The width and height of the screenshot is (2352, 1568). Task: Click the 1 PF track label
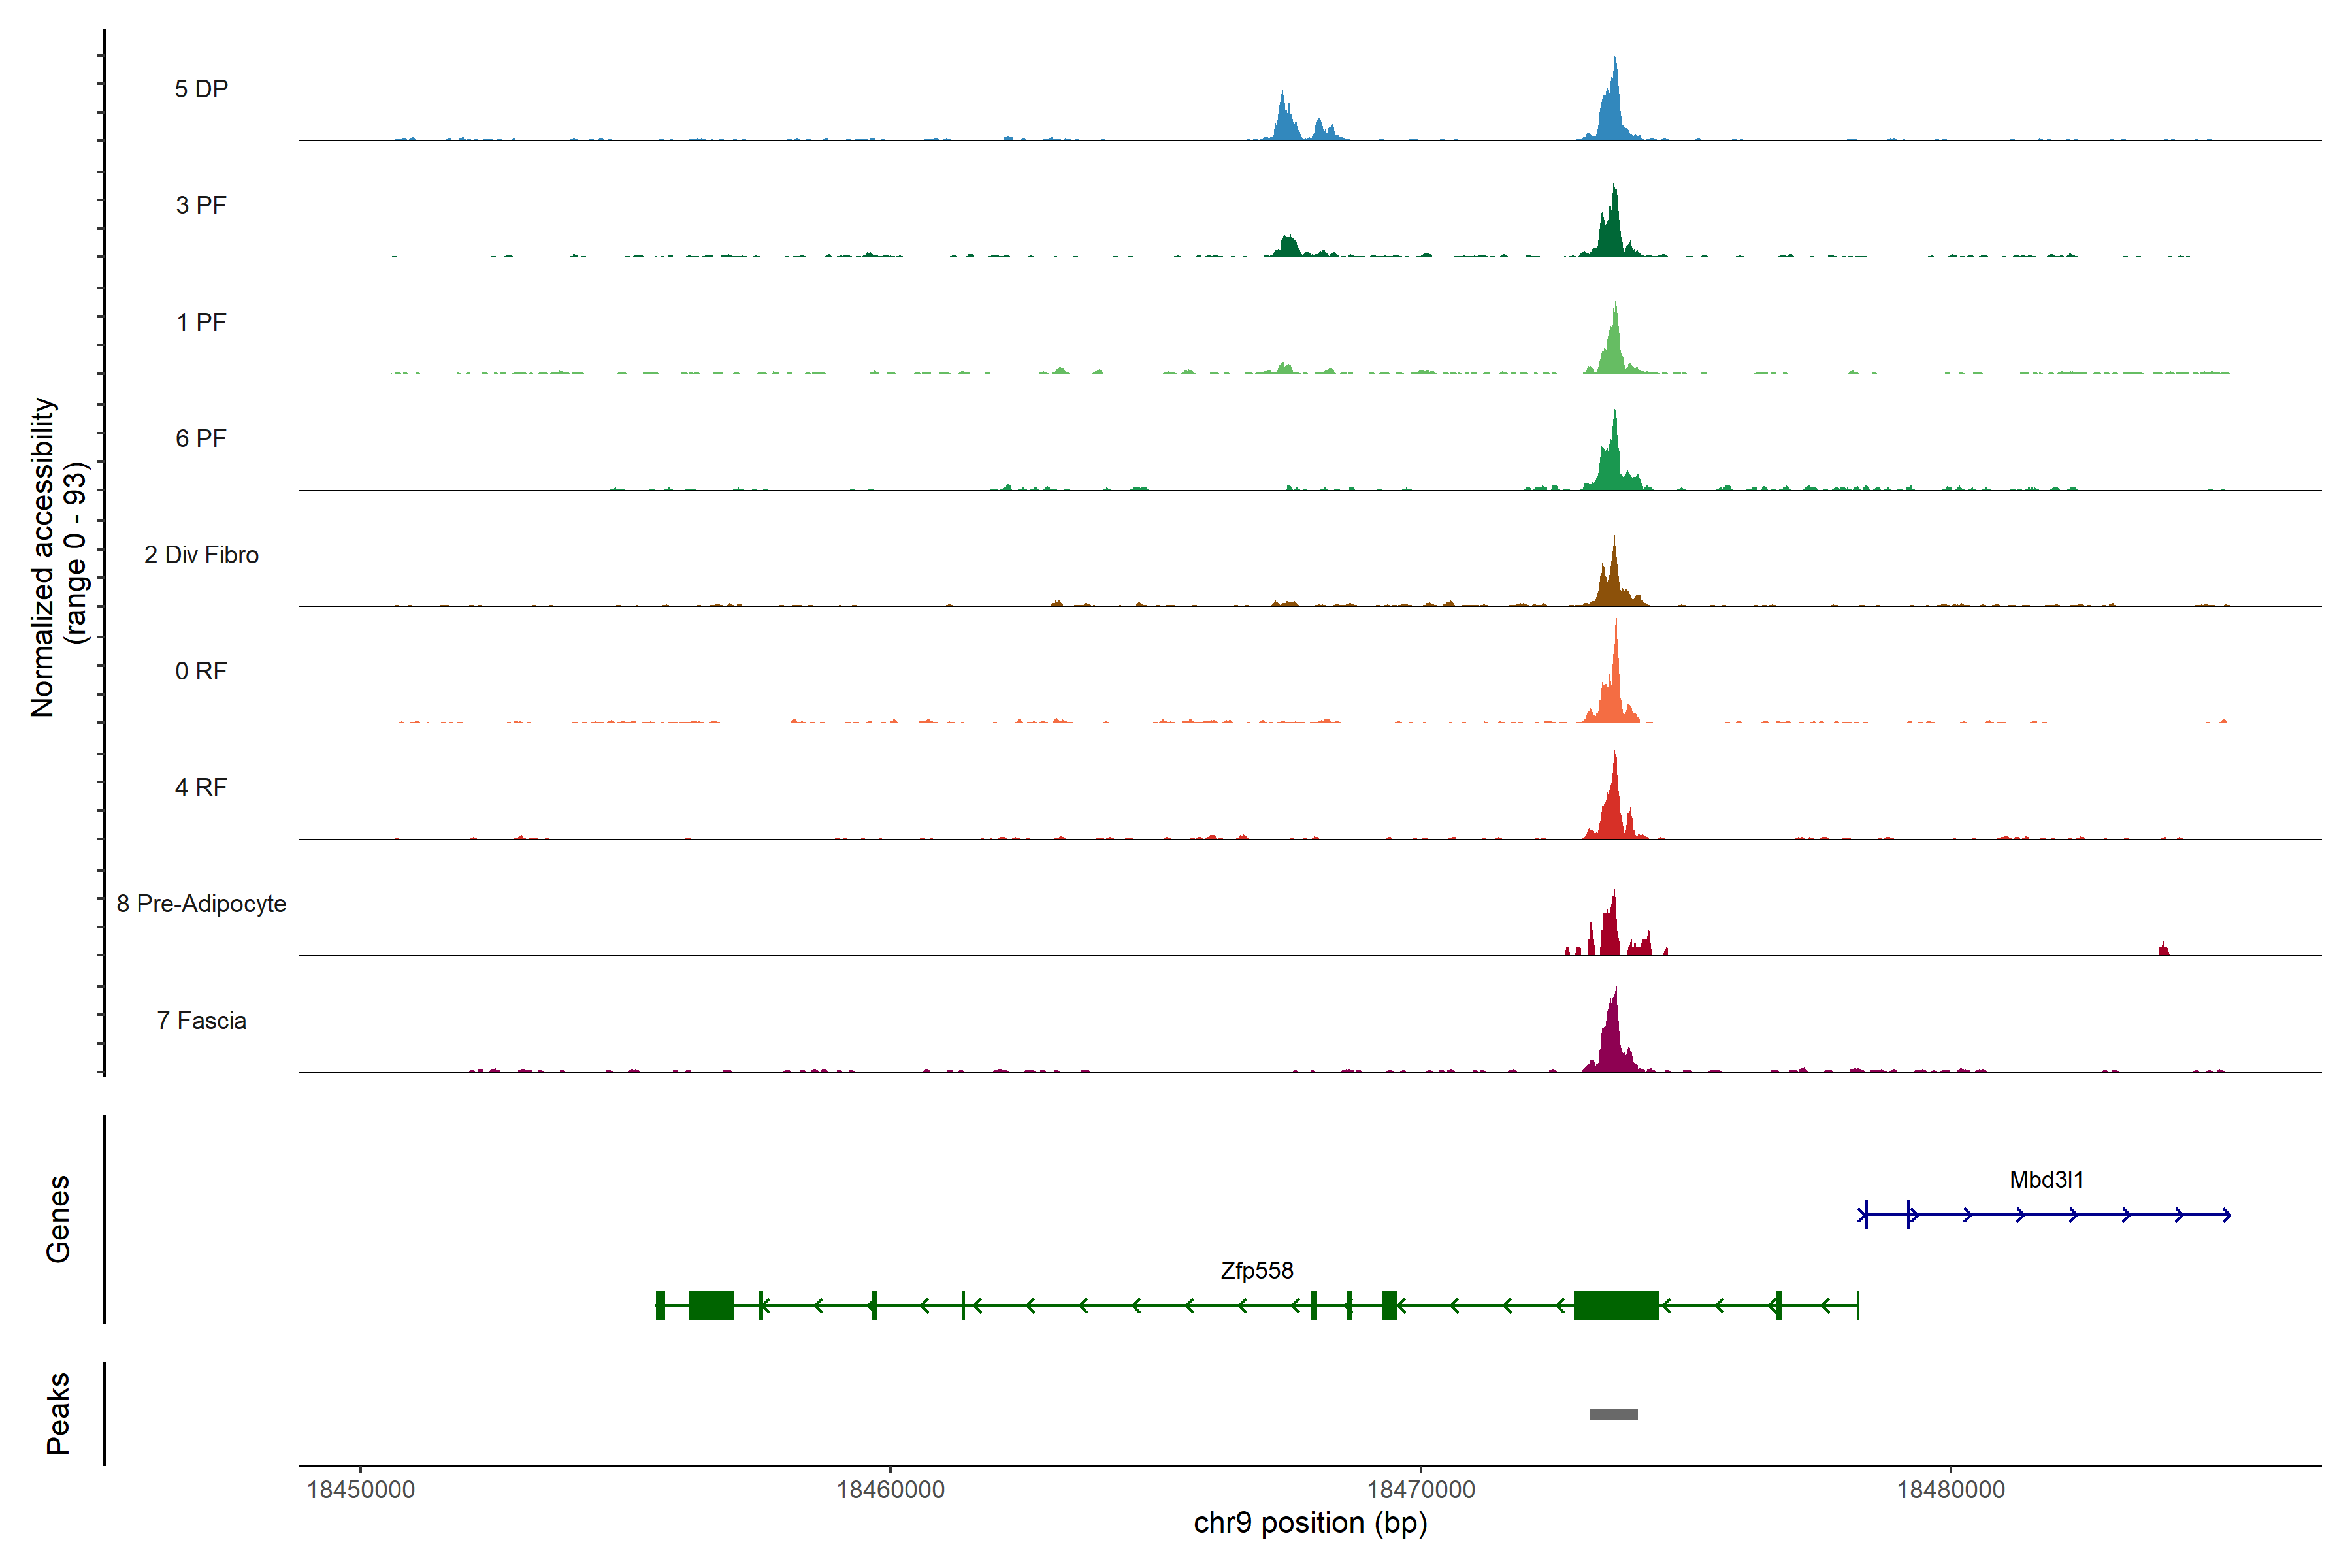tap(201, 322)
